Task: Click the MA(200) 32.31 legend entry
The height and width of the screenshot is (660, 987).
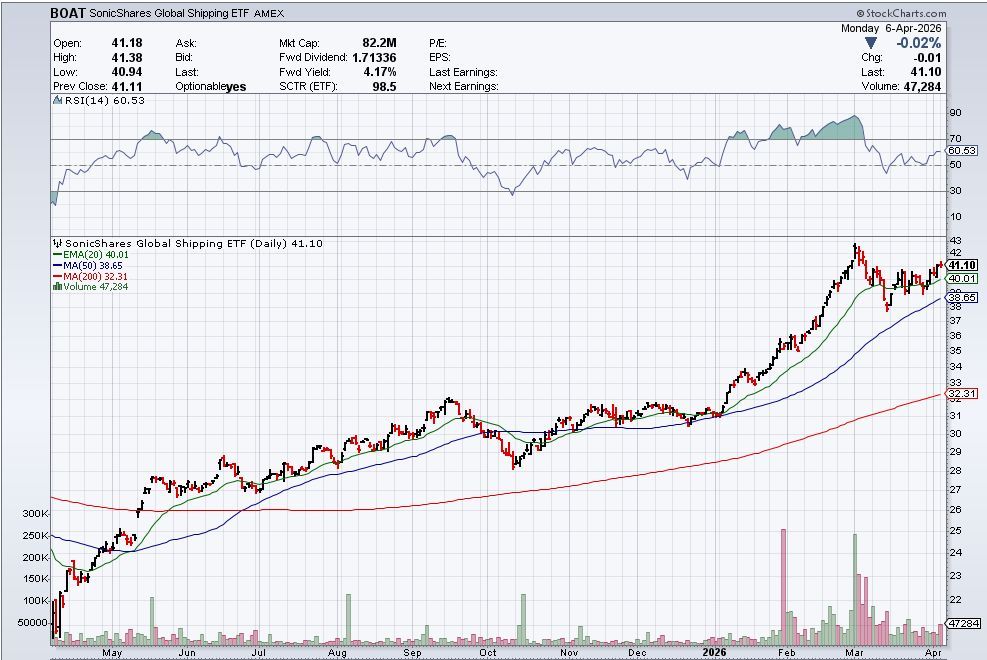Action: (91, 277)
